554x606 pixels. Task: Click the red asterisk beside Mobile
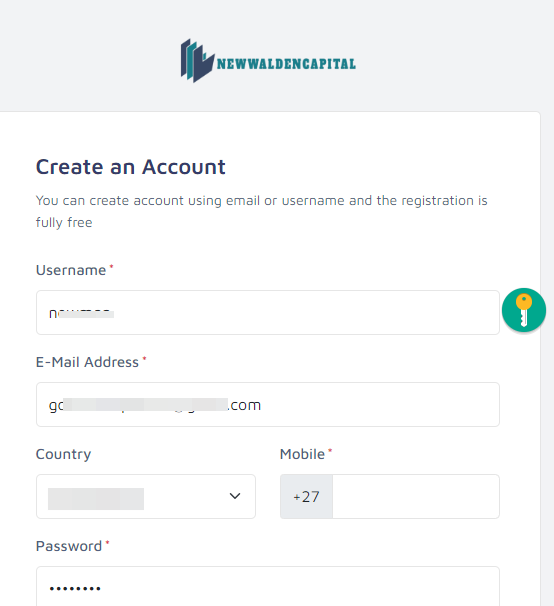click(x=330, y=450)
